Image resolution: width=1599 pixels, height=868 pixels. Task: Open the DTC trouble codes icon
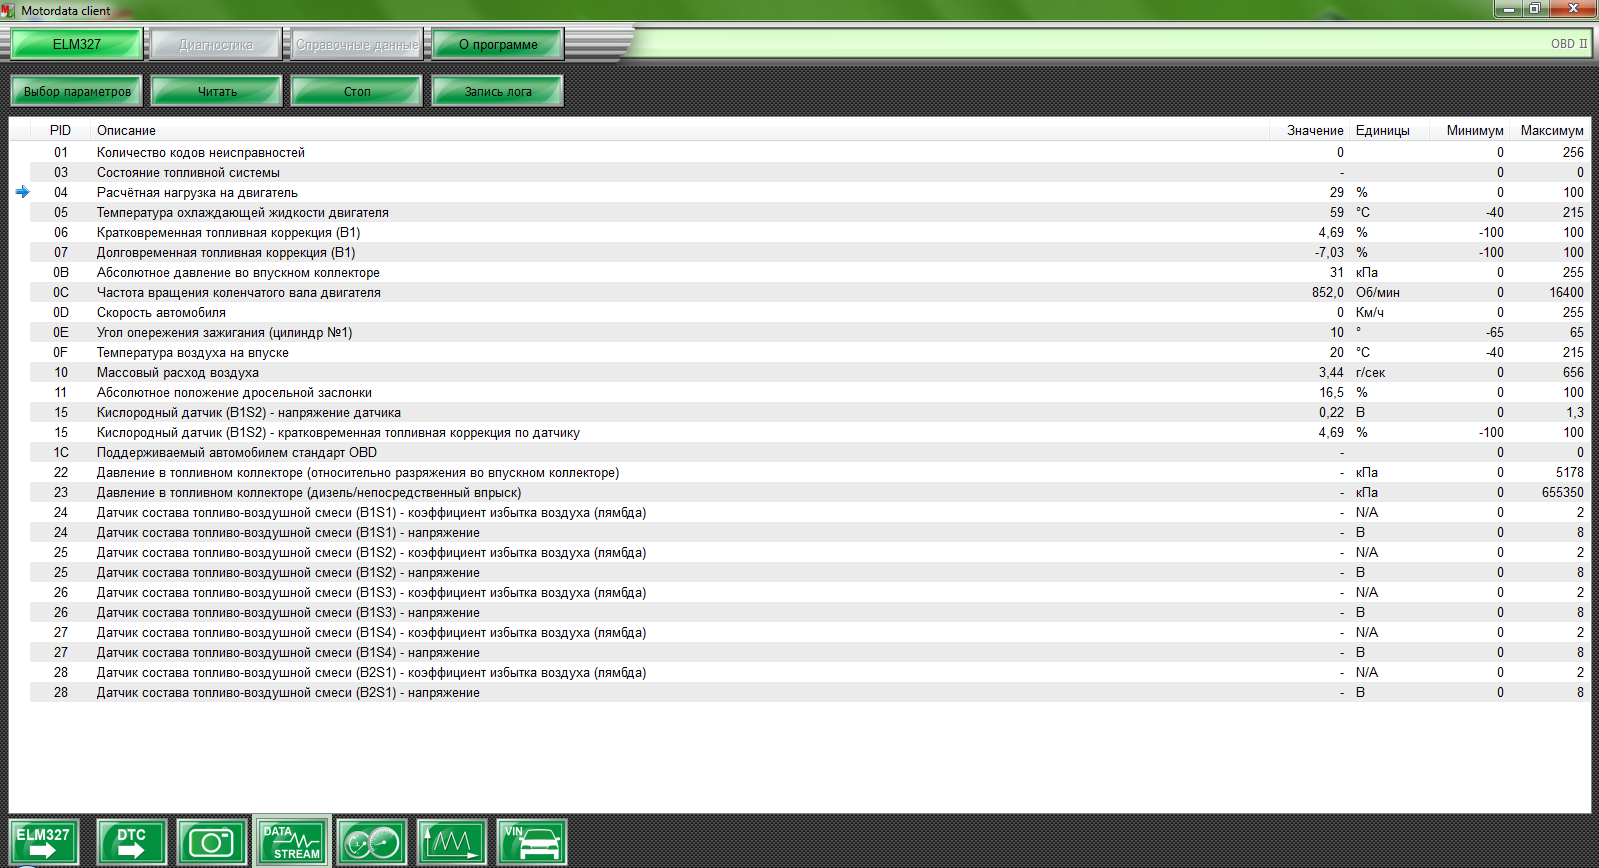point(131,842)
